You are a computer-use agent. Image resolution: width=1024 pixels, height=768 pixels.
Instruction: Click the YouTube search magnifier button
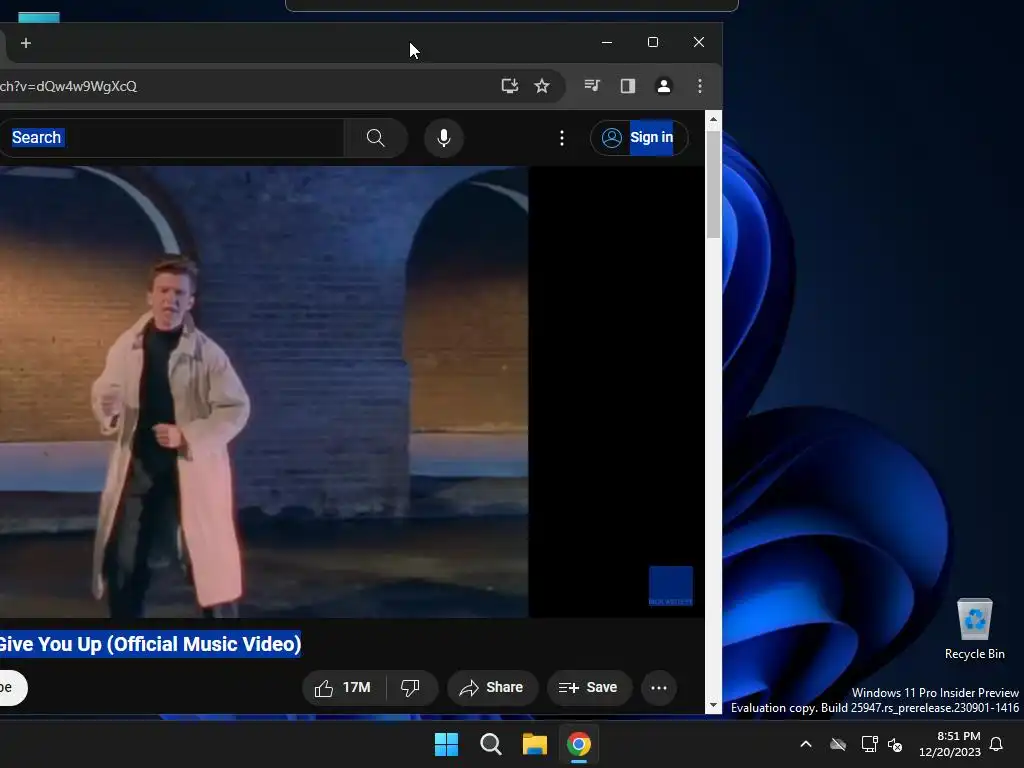pyautogui.click(x=376, y=138)
